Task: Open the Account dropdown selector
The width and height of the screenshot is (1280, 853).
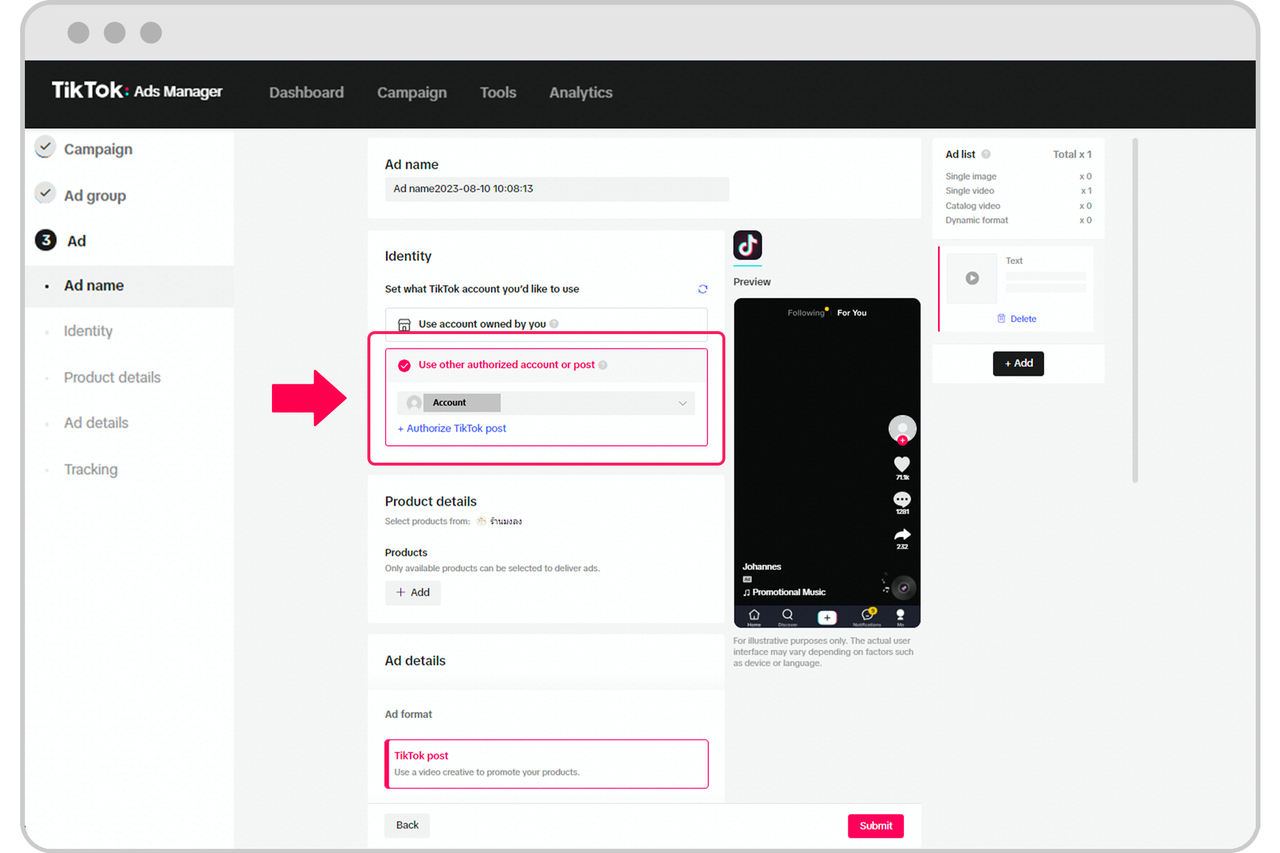Action: point(546,403)
